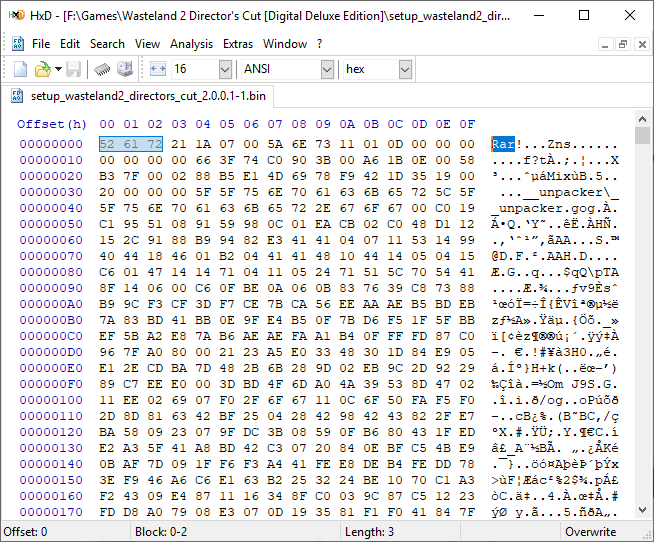Viewport: 654px width, 542px height.
Task: Click hex byte C1 in row 00000050
Action: coord(107,224)
